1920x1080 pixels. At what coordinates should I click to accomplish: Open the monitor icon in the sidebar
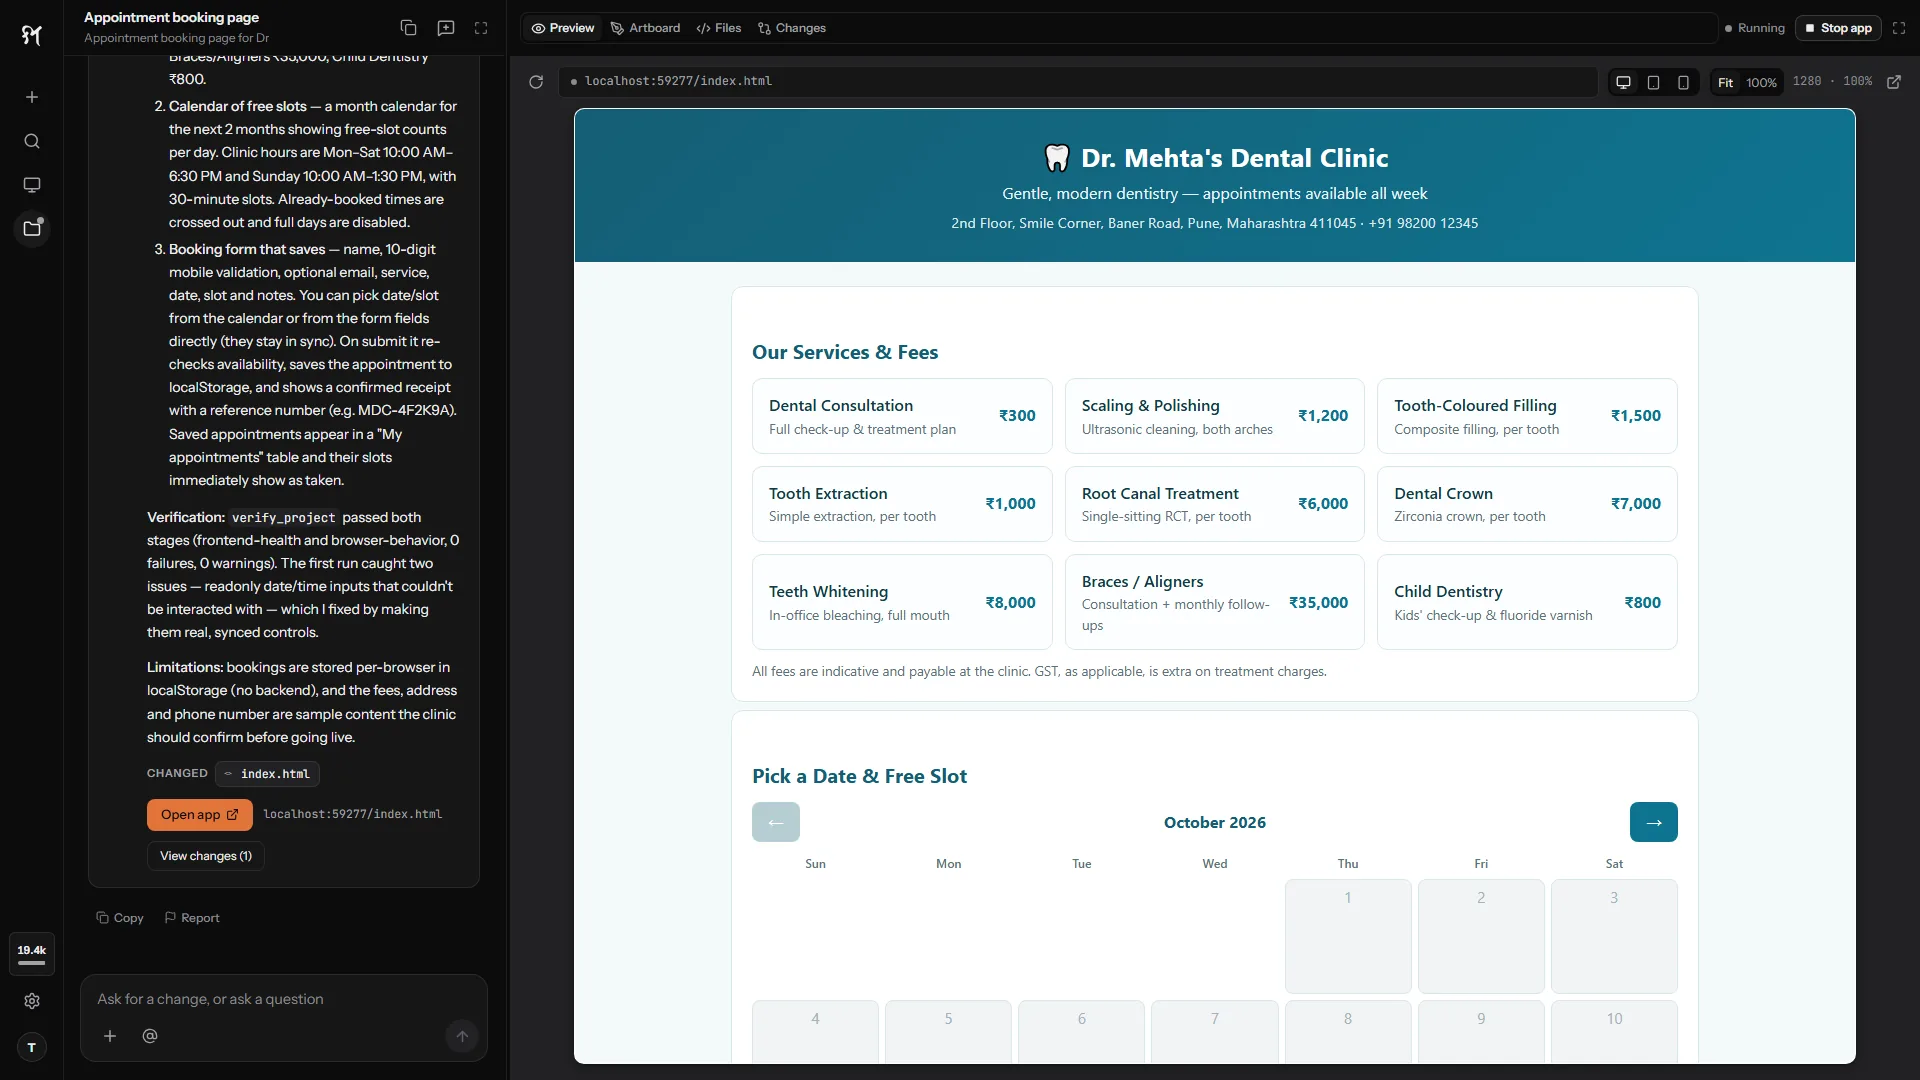coord(32,185)
